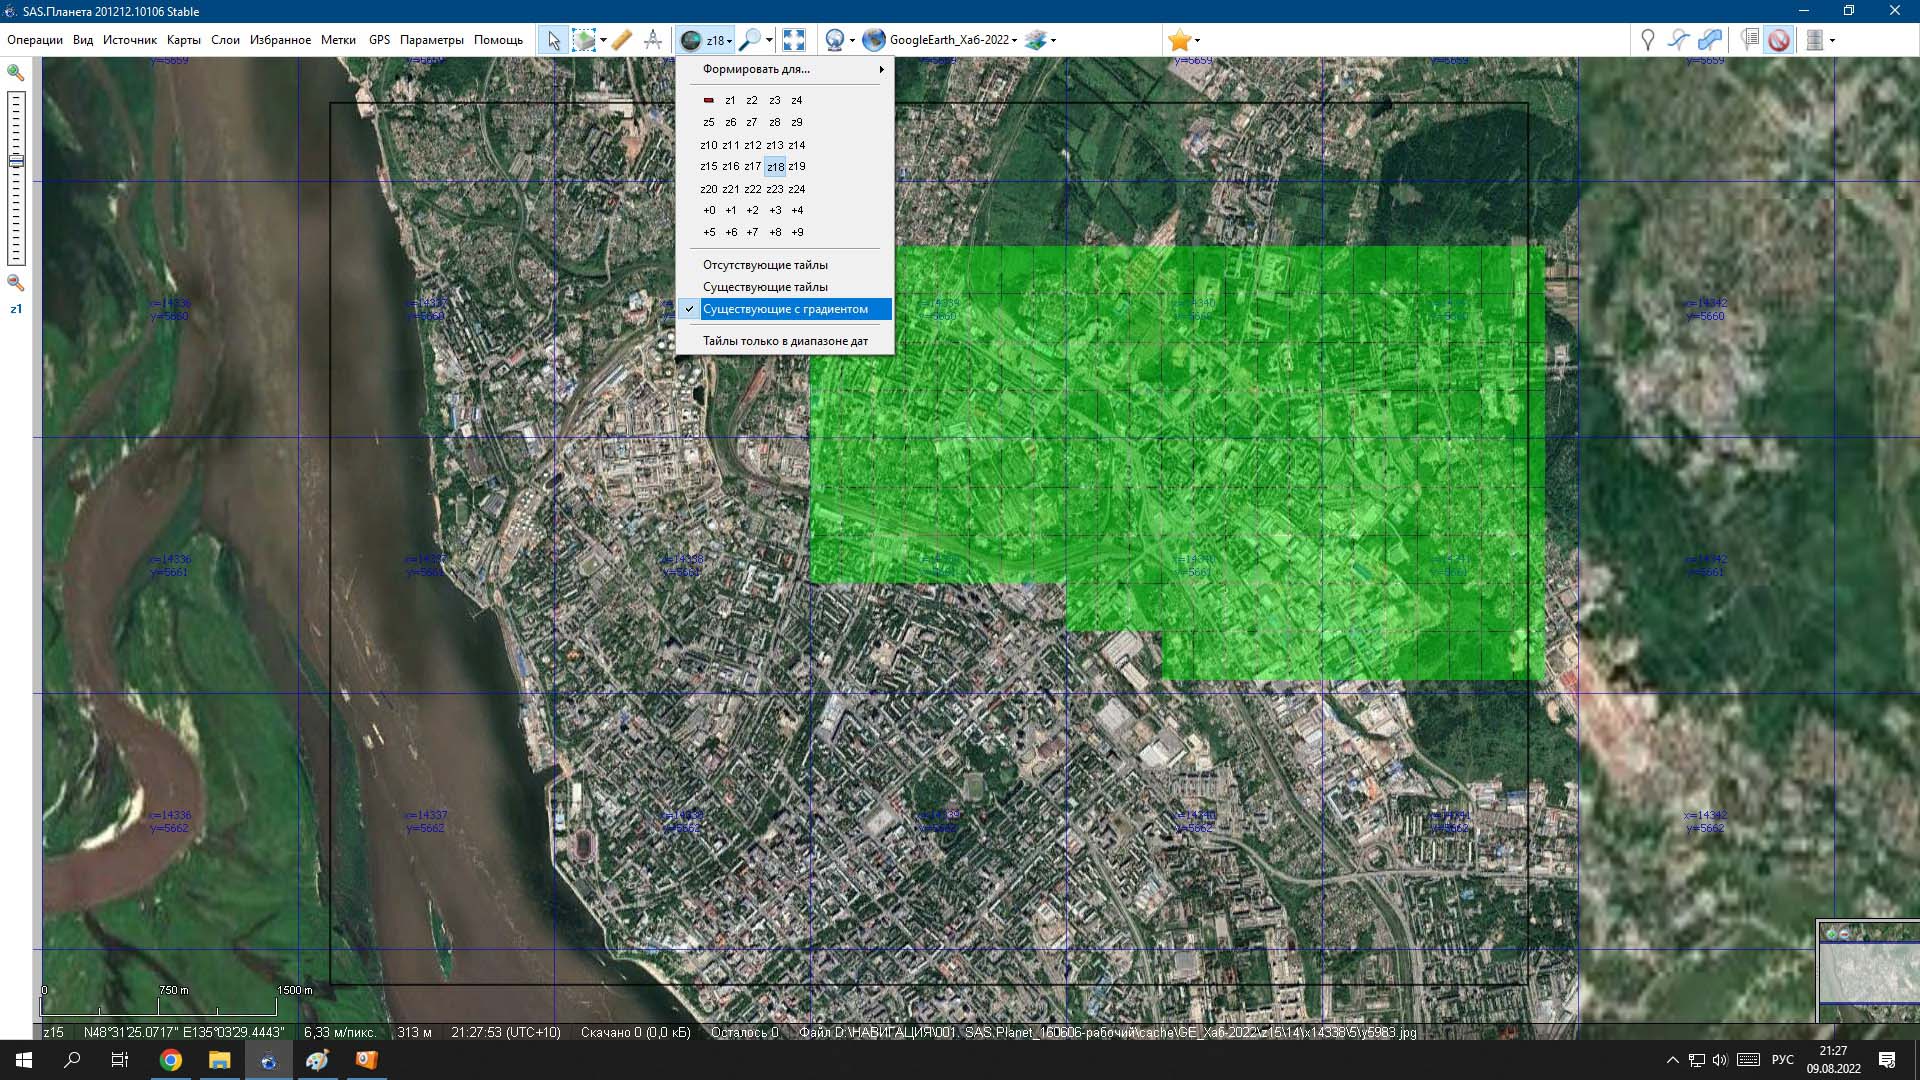Toggle full screen map view icon
This screenshot has width=1920, height=1080.
coord(793,40)
